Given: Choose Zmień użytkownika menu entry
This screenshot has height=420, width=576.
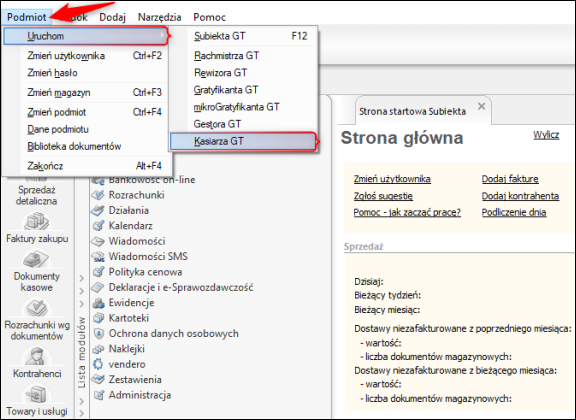Looking at the screenshot, I should [x=85, y=56].
